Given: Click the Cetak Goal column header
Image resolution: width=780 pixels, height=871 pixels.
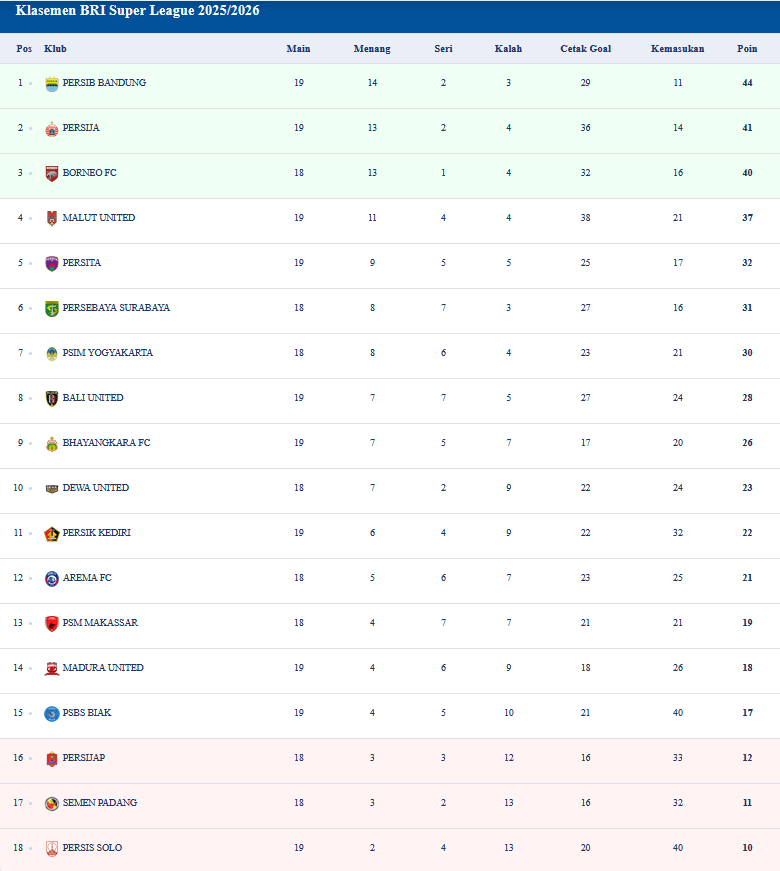Looking at the screenshot, I should [x=586, y=49].
